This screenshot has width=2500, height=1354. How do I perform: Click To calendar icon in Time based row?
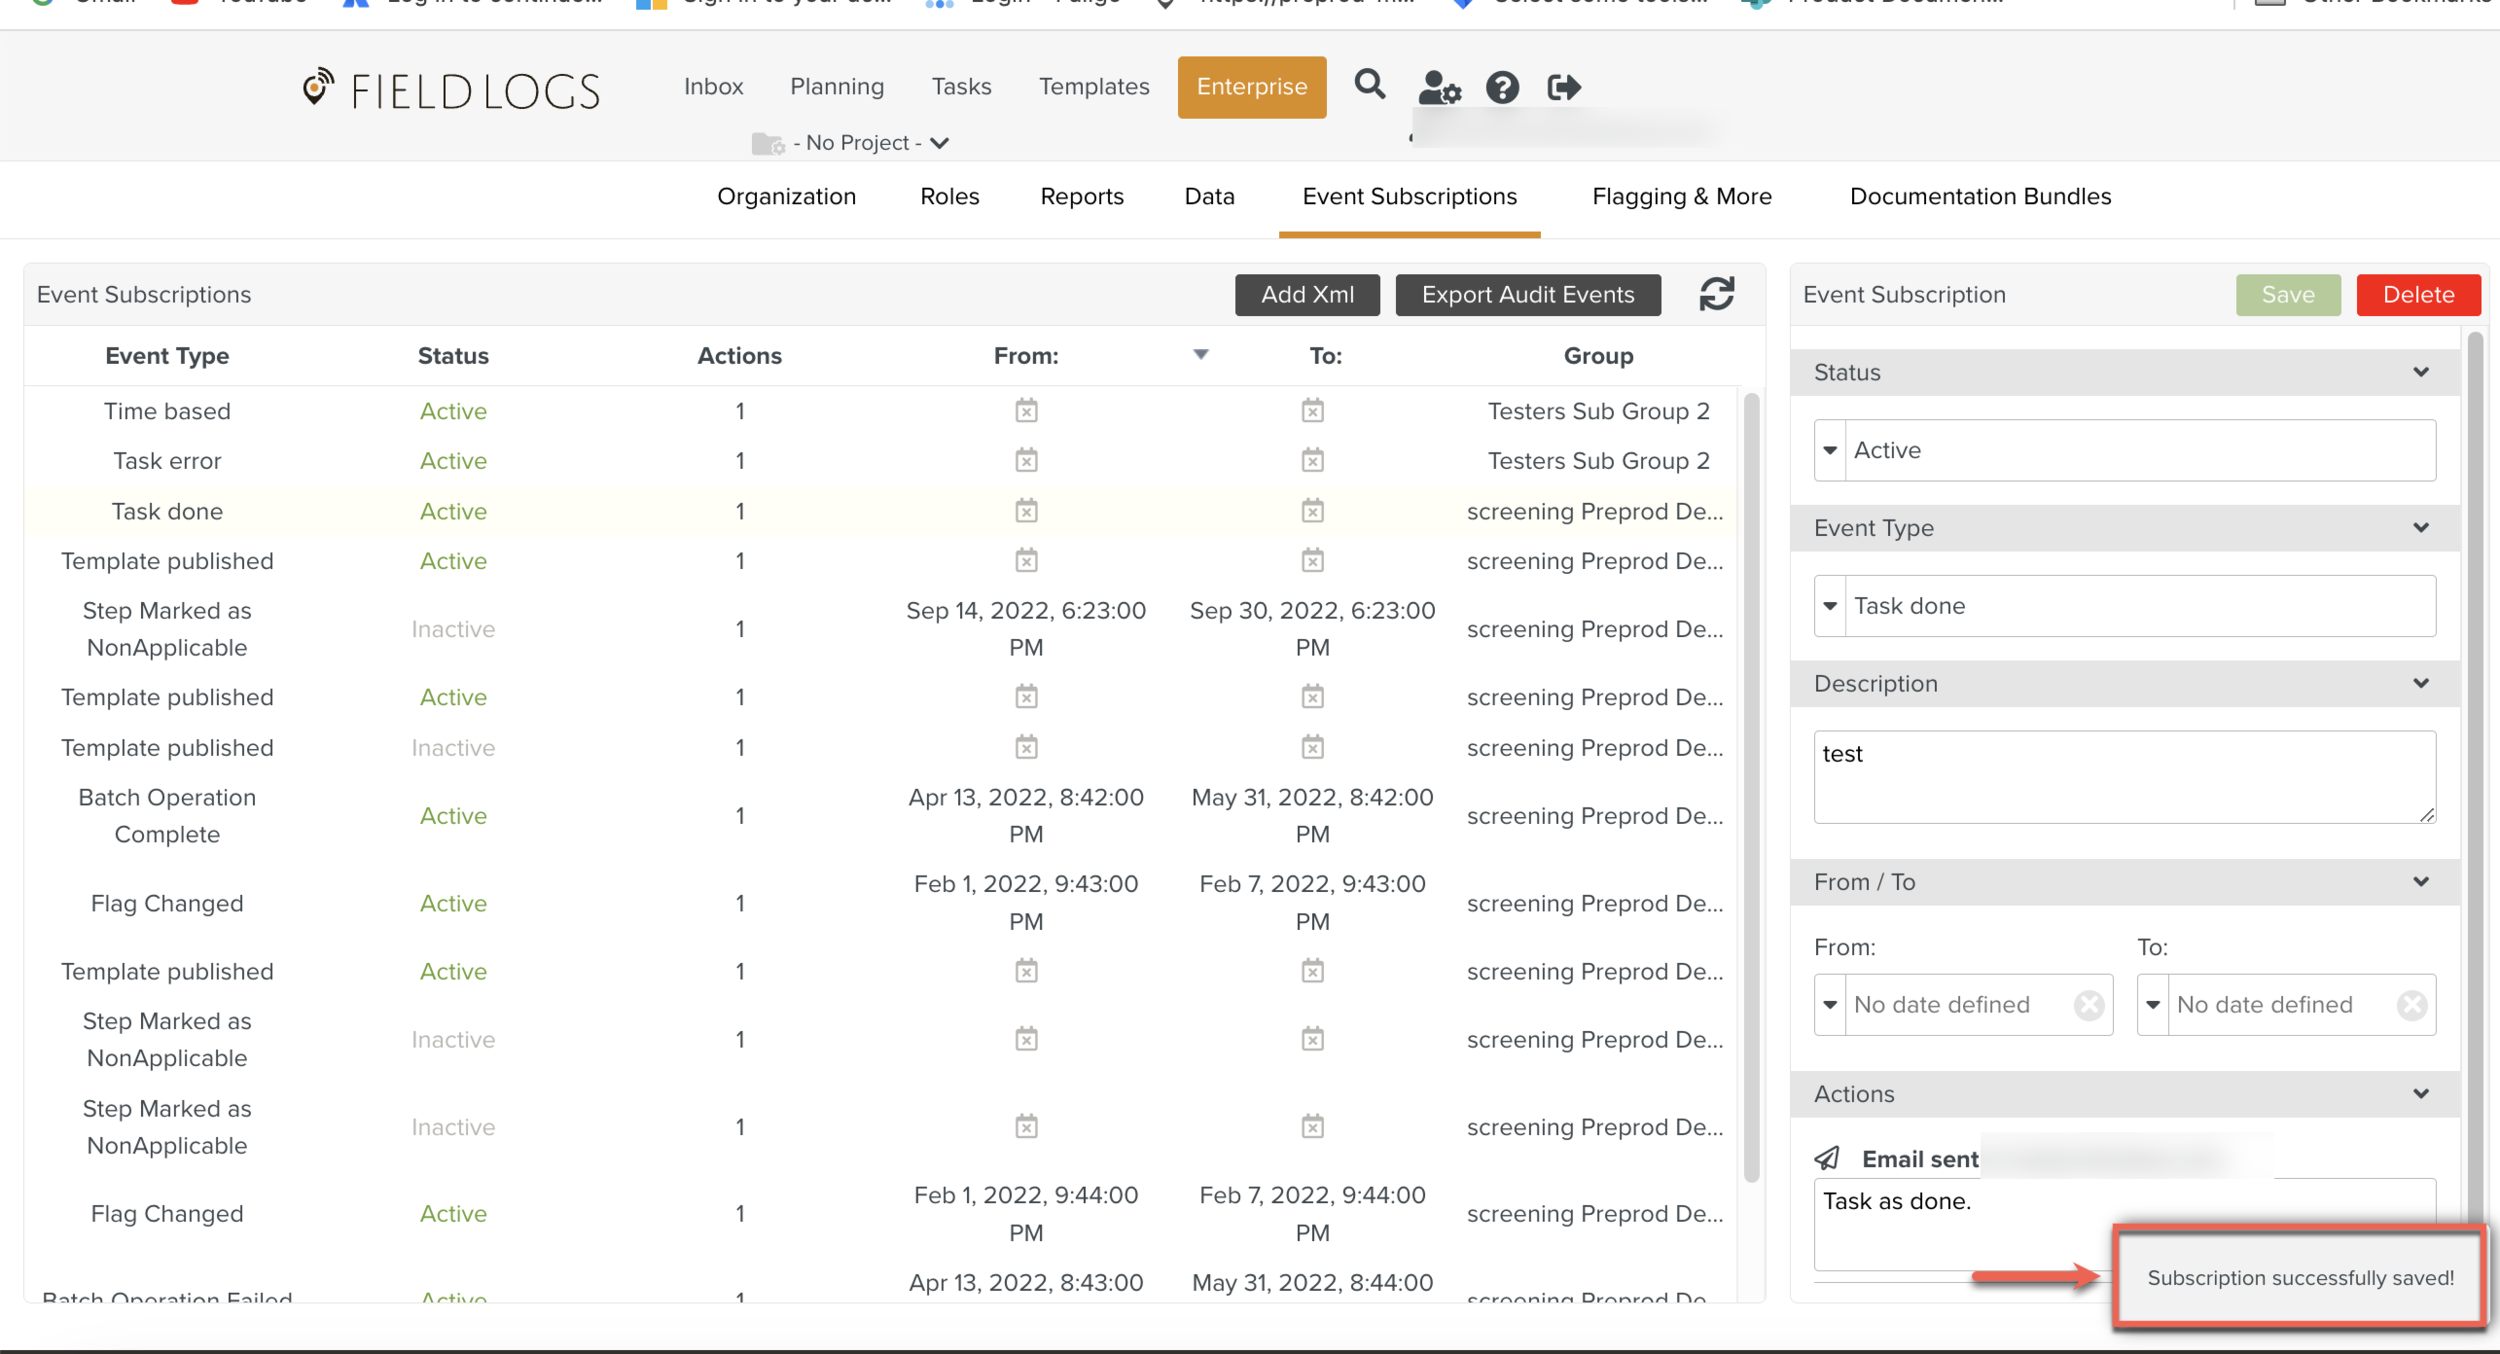(1312, 410)
